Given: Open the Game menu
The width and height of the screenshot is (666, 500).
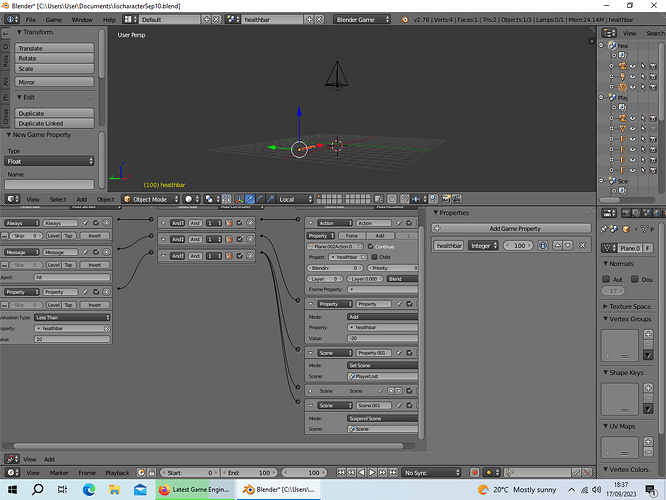Looking at the screenshot, I should 54,20.
